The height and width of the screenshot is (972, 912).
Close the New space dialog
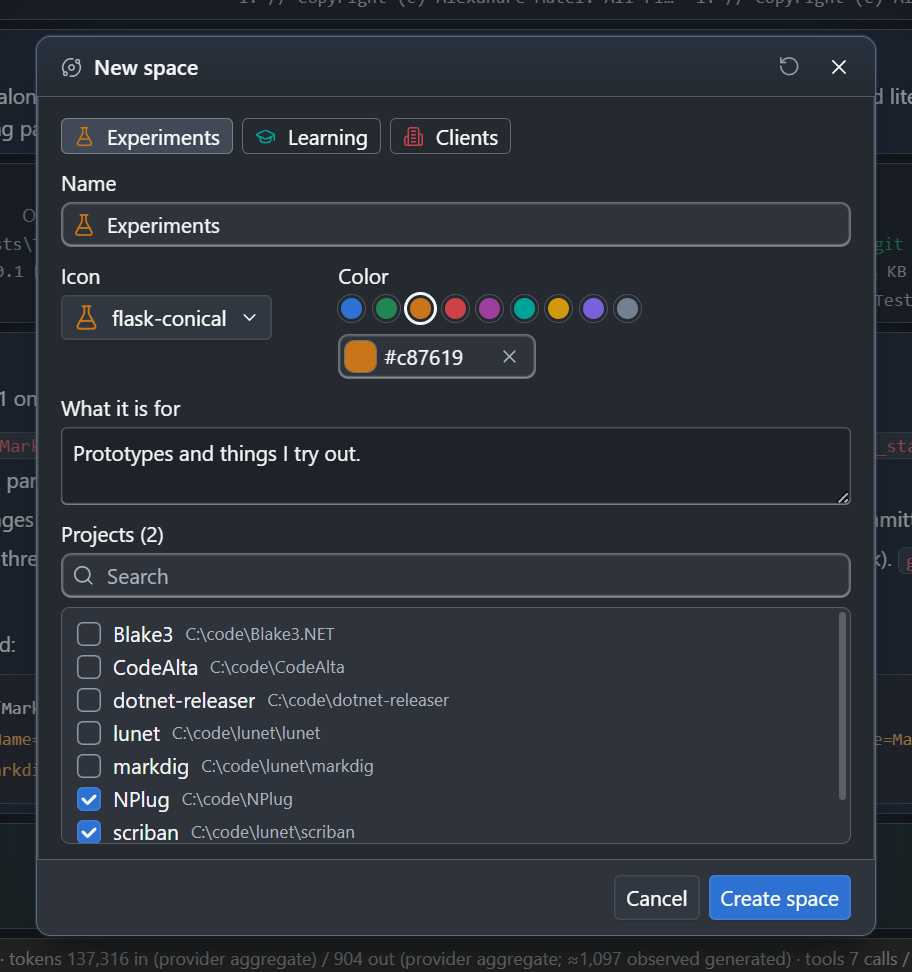click(839, 67)
